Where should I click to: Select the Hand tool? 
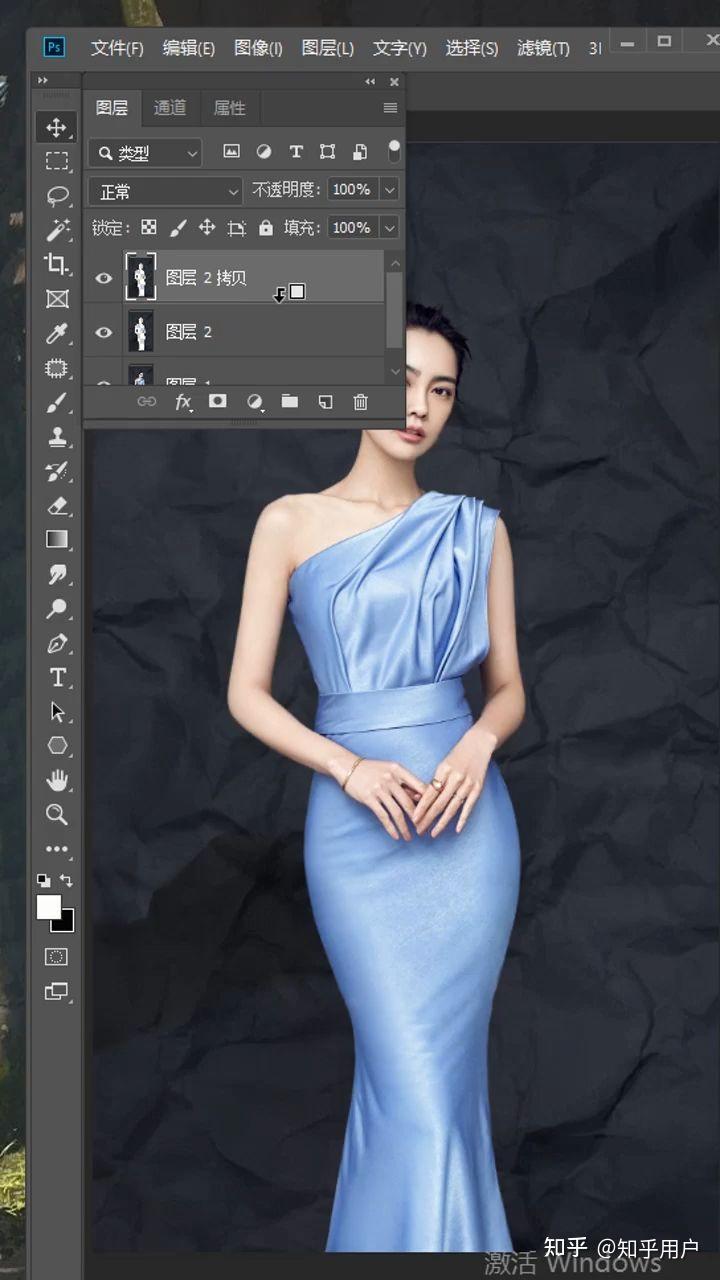(x=57, y=781)
